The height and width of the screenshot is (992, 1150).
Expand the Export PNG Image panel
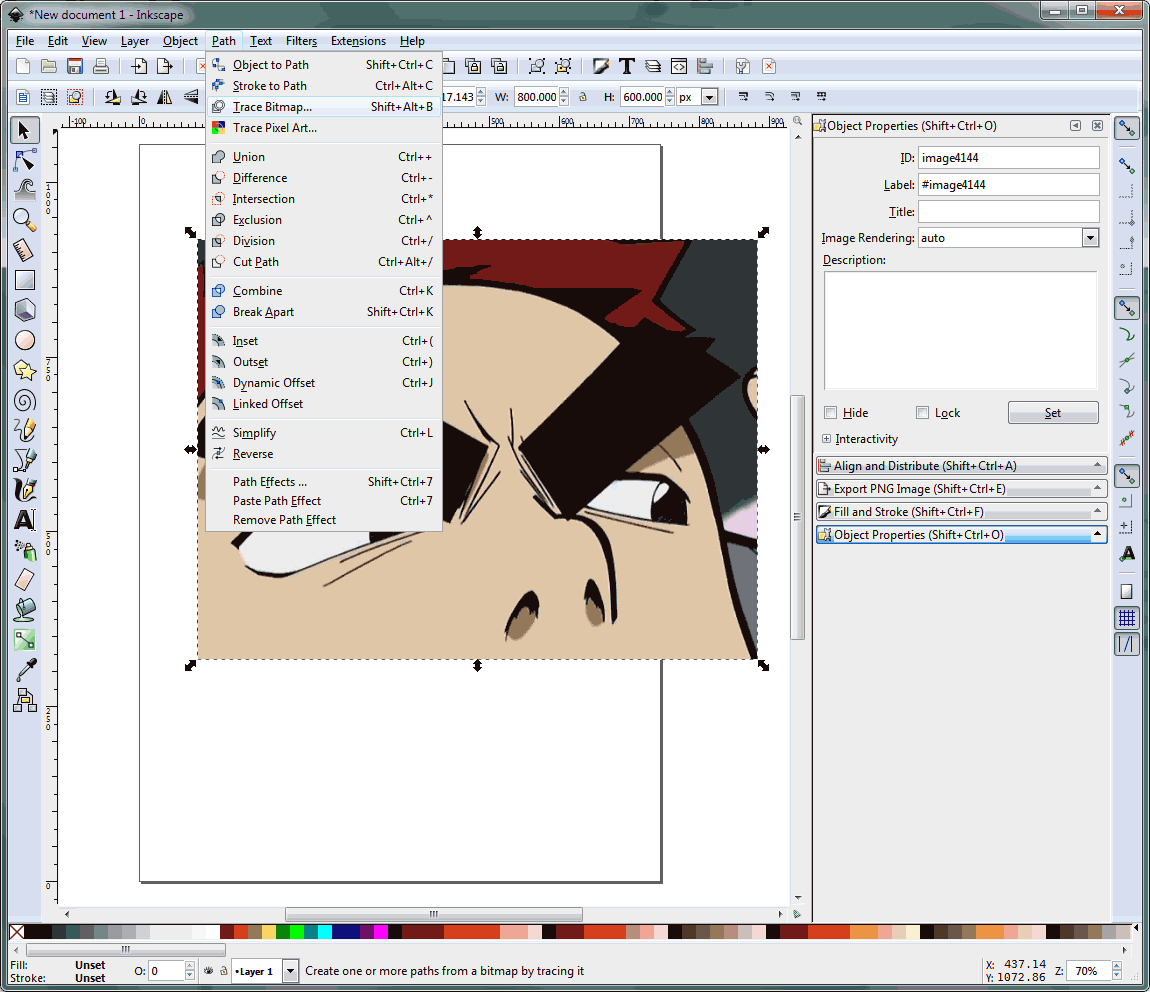961,488
